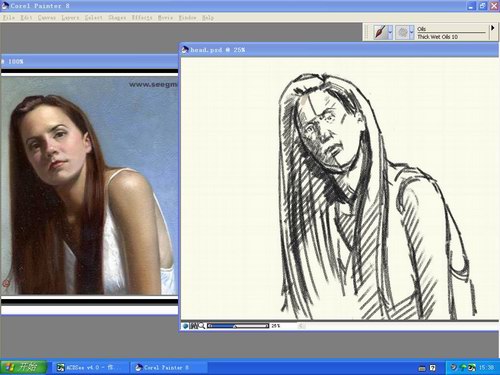500x375 pixels.
Task: Open the File menu
Action: point(8,17)
